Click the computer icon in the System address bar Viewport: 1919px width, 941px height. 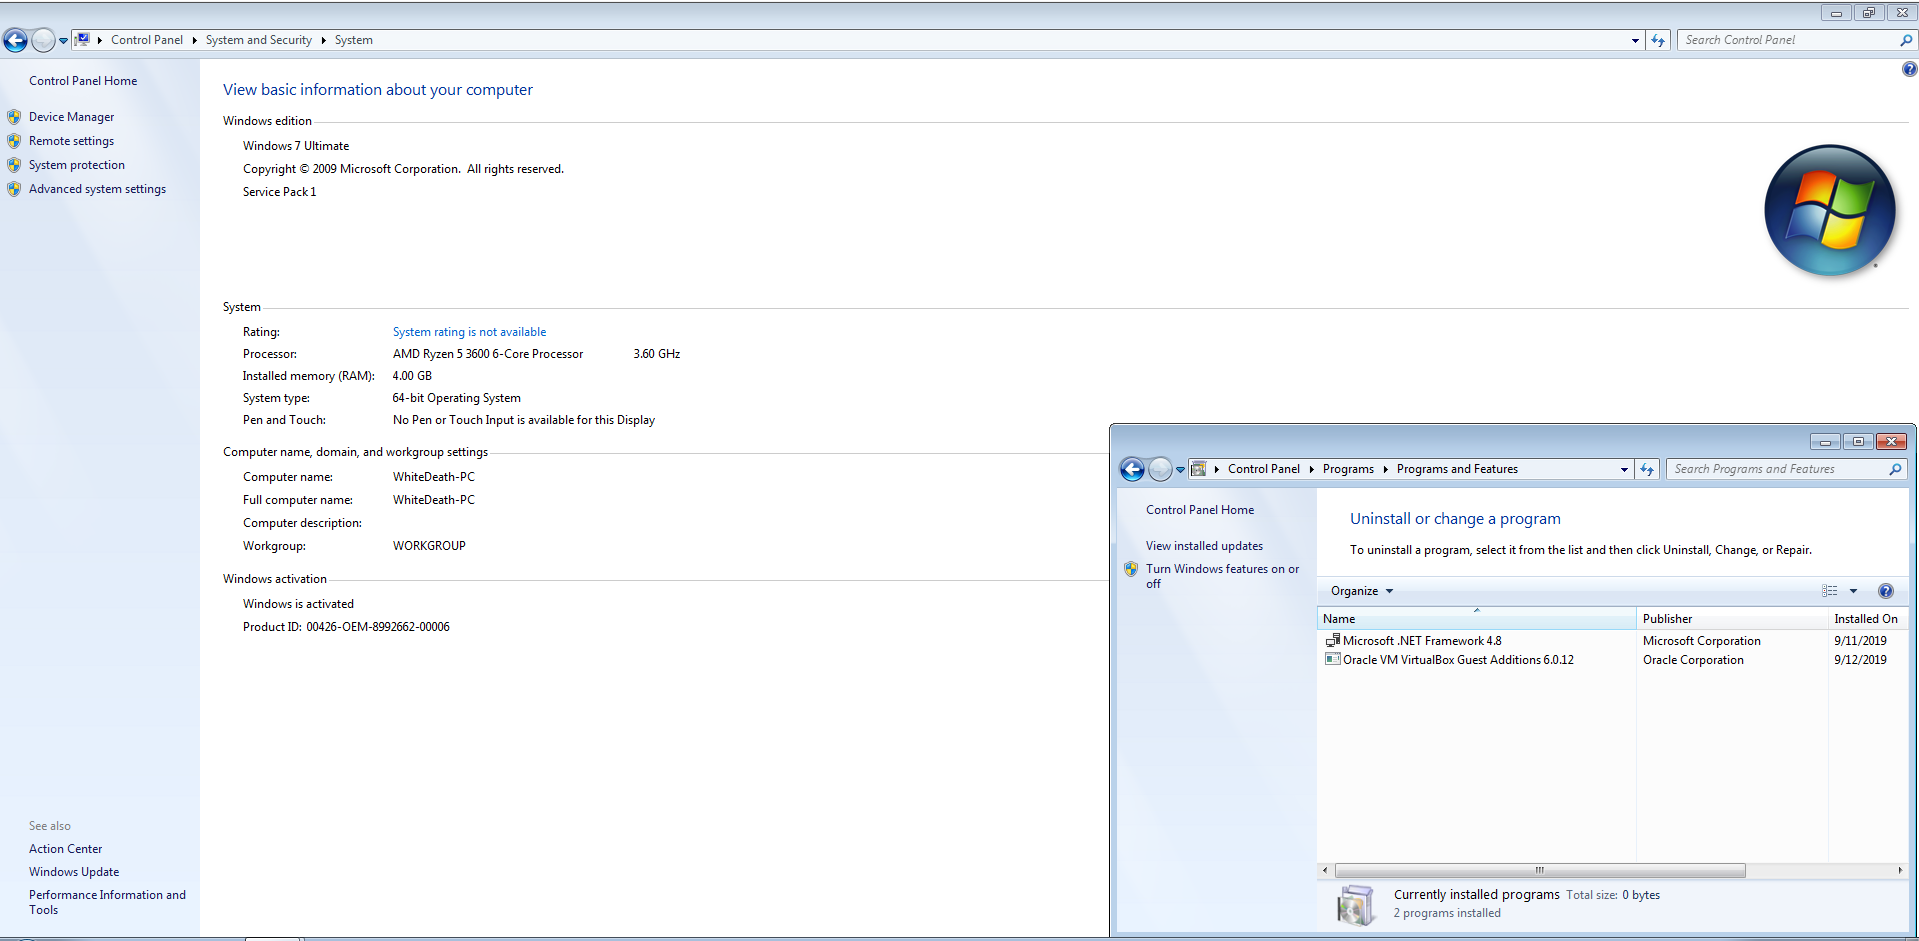[x=83, y=40]
